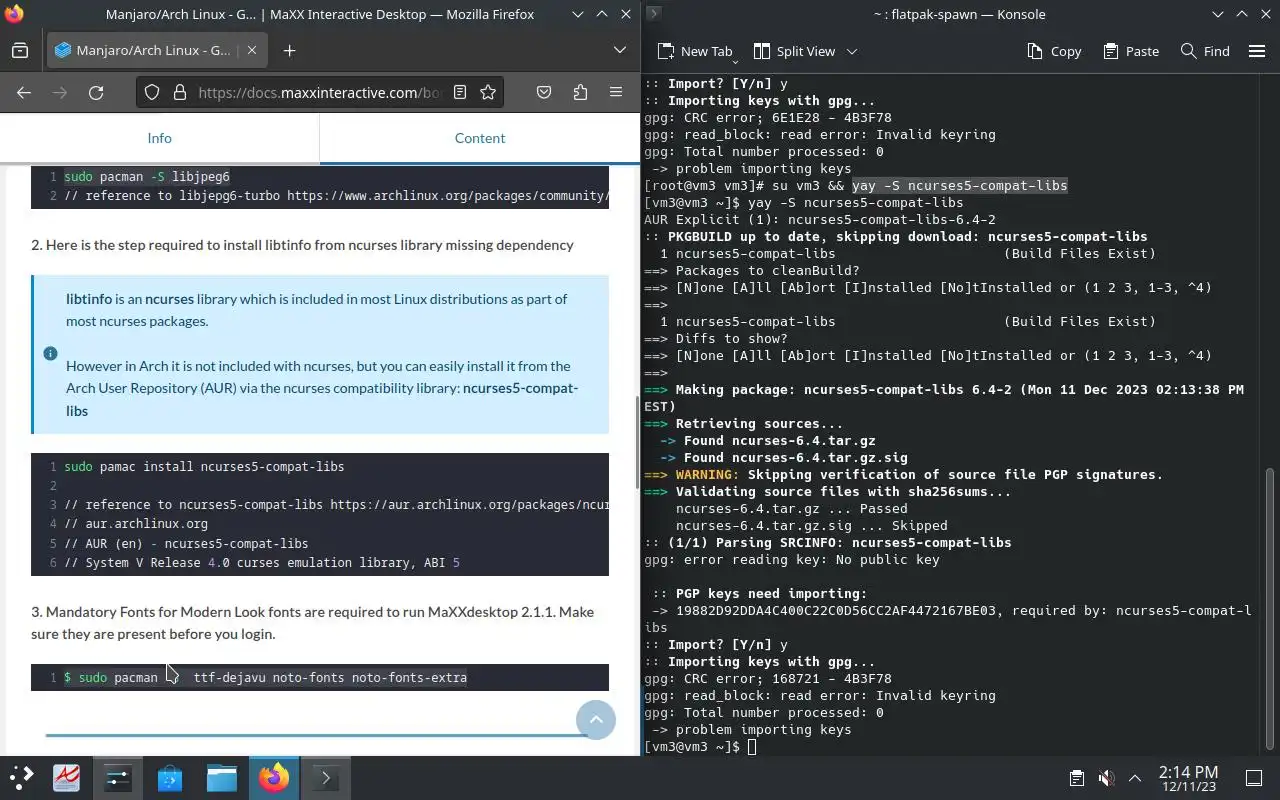The width and height of the screenshot is (1280, 800).
Task: Switch to the Content tab
Action: 480,138
